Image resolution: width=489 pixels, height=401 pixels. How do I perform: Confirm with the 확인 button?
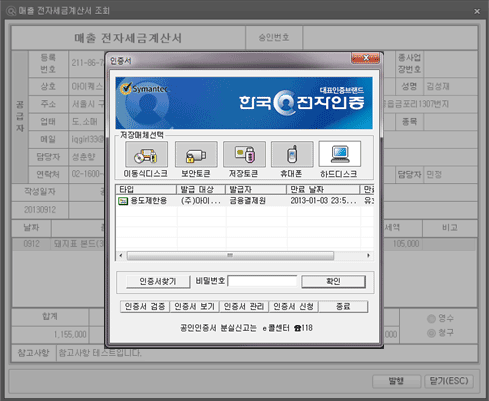[x=333, y=282]
